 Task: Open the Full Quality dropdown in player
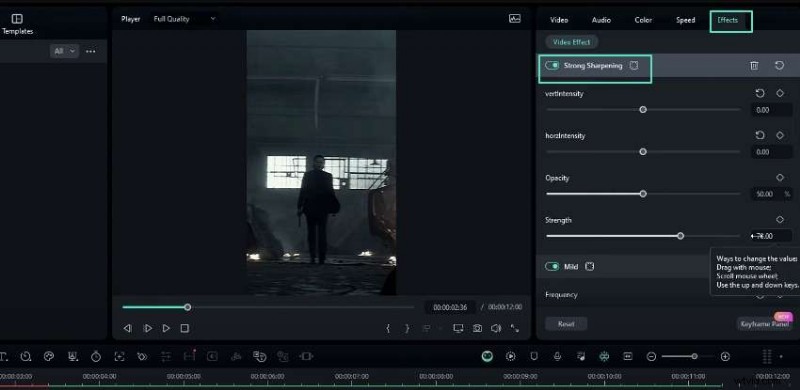[185, 19]
